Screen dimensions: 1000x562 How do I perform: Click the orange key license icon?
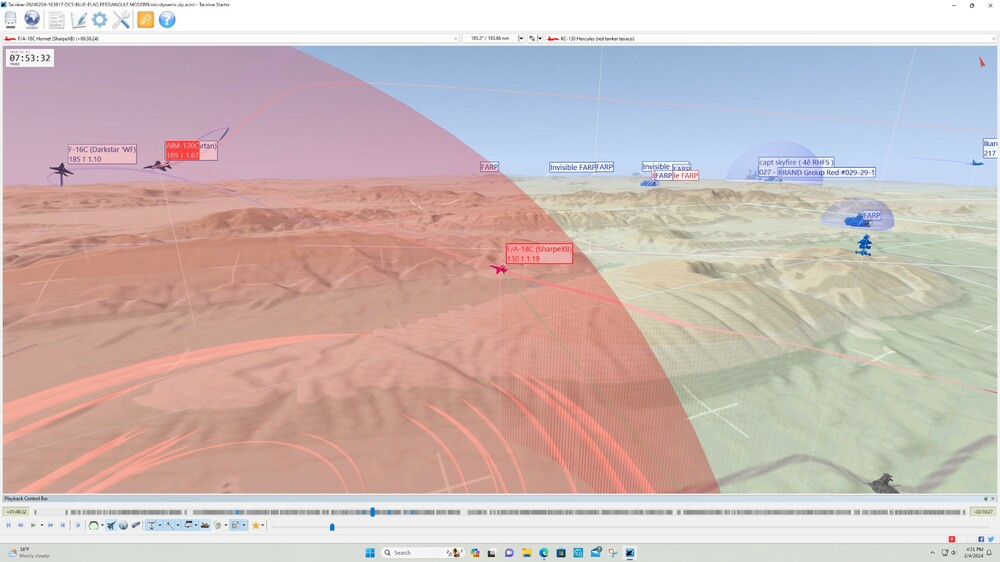click(x=145, y=20)
